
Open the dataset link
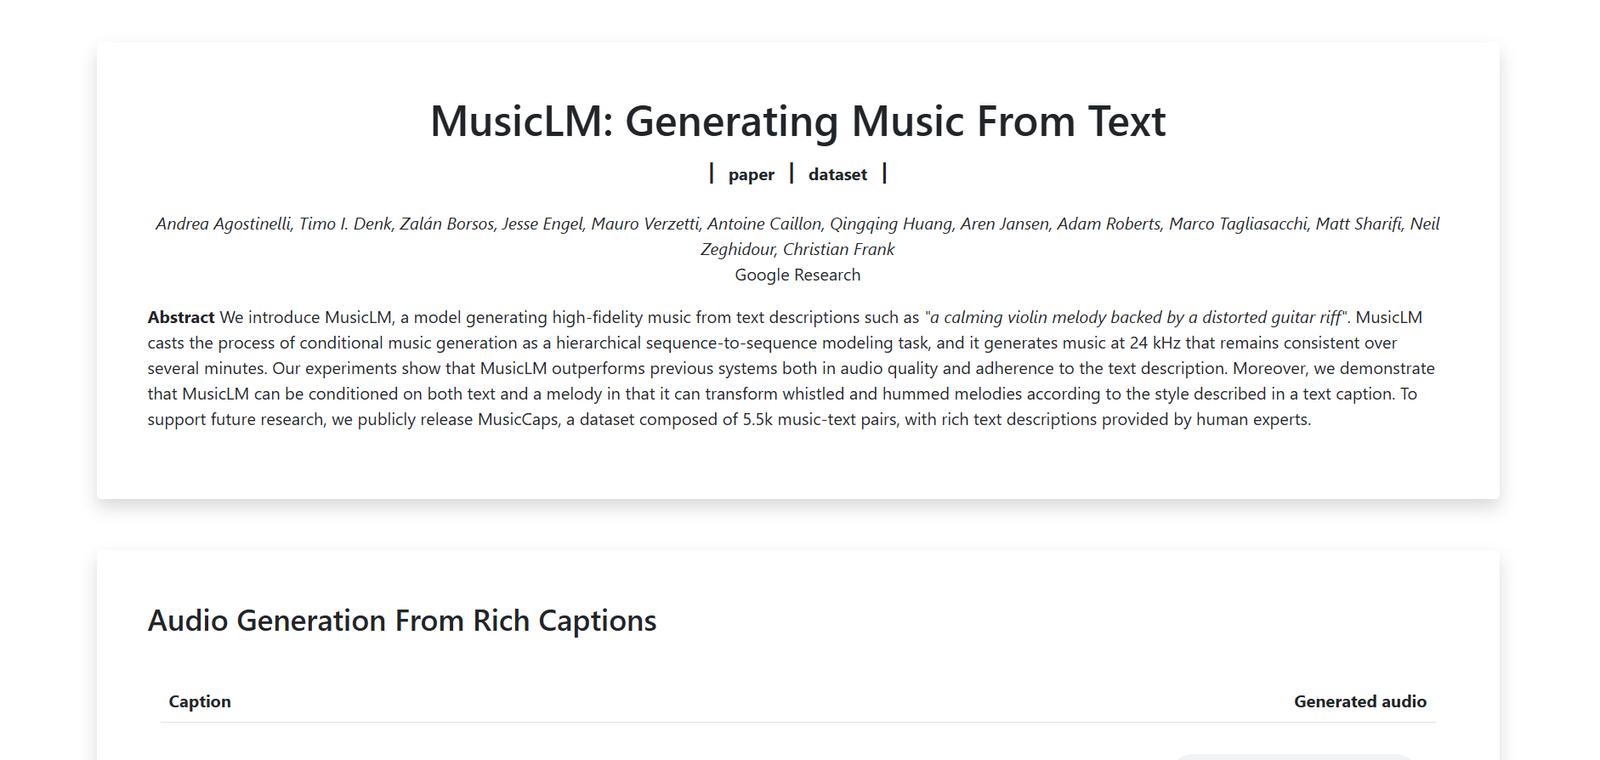(x=837, y=175)
